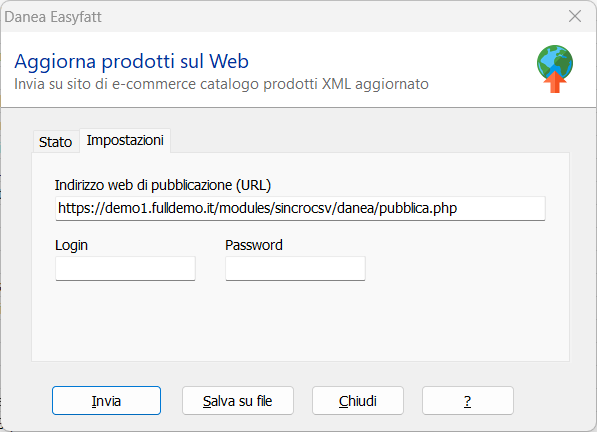Send the catalog with the Invia button

(x=106, y=401)
